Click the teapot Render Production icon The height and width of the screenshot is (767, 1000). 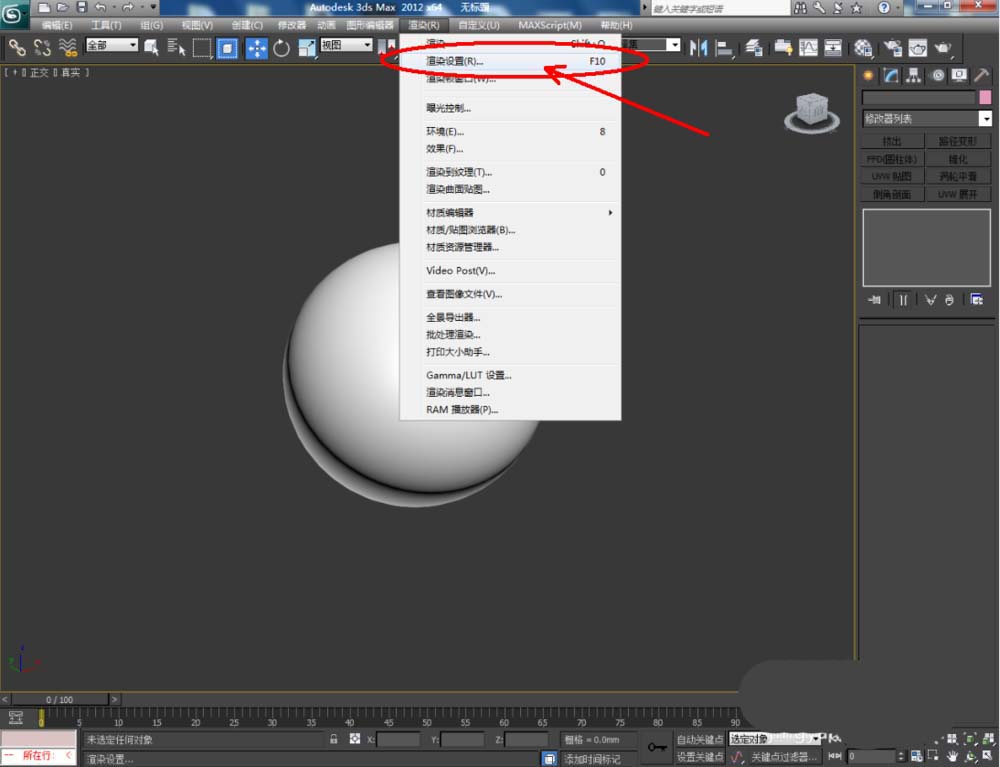[x=943, y=47]
